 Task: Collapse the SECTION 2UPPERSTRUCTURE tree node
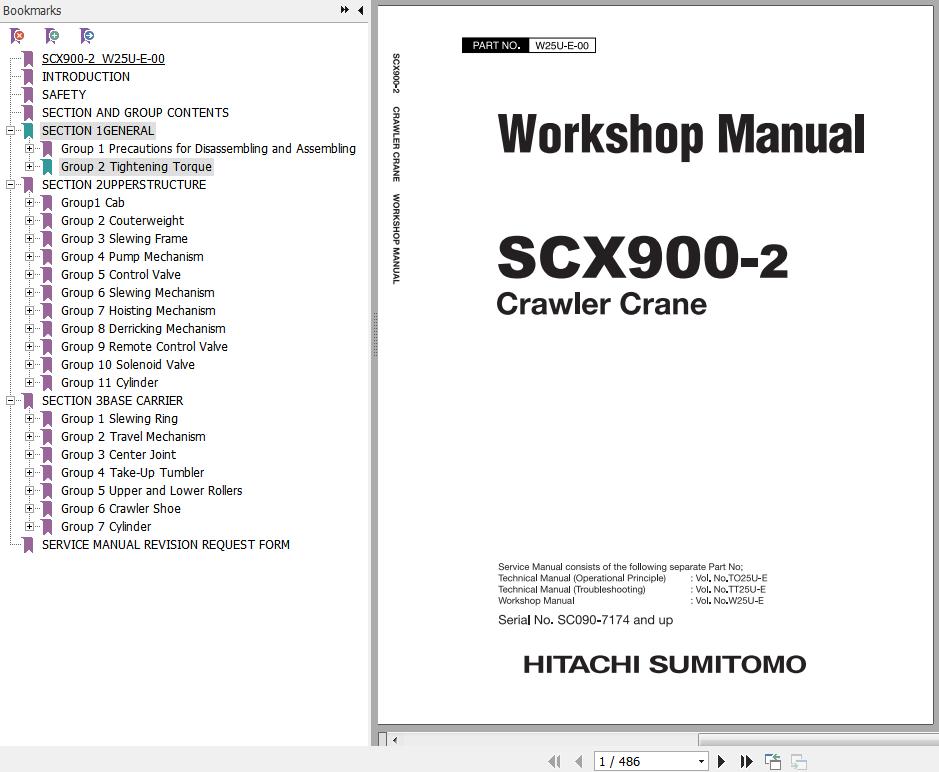(x=10, y=184)
